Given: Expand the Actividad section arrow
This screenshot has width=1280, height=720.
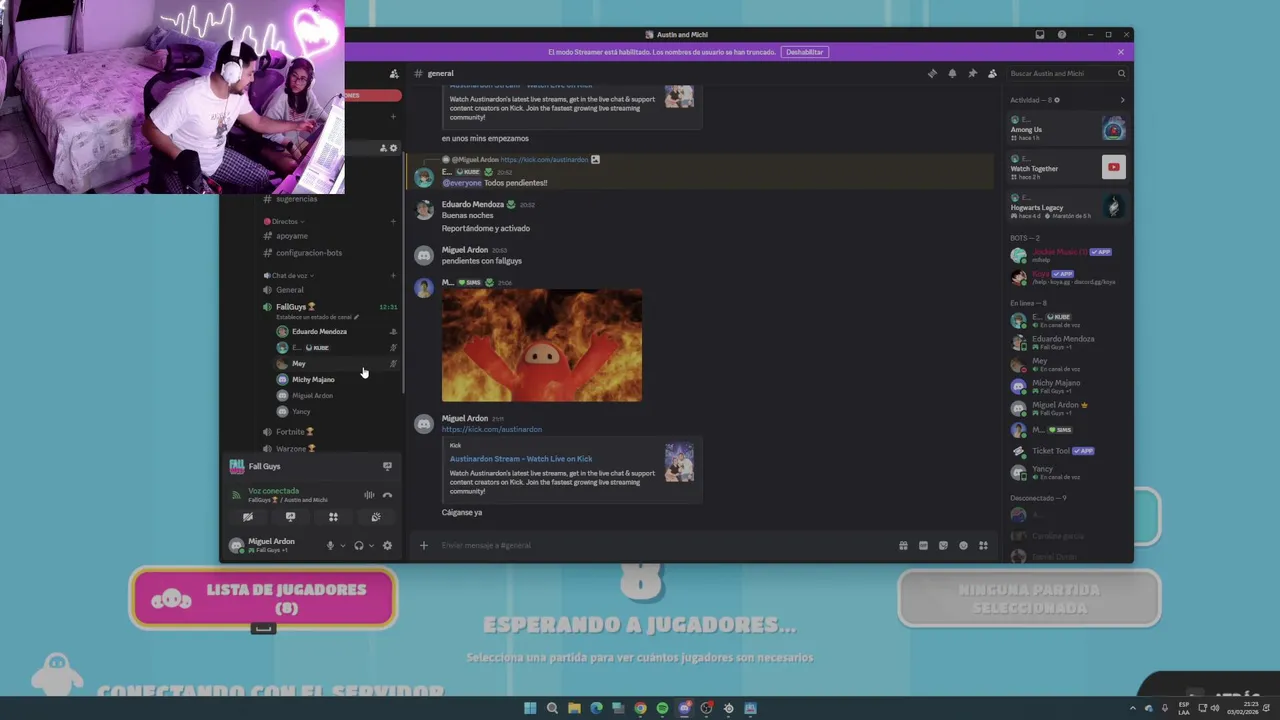Looking at the screenshot, I should click(1122, 100).
